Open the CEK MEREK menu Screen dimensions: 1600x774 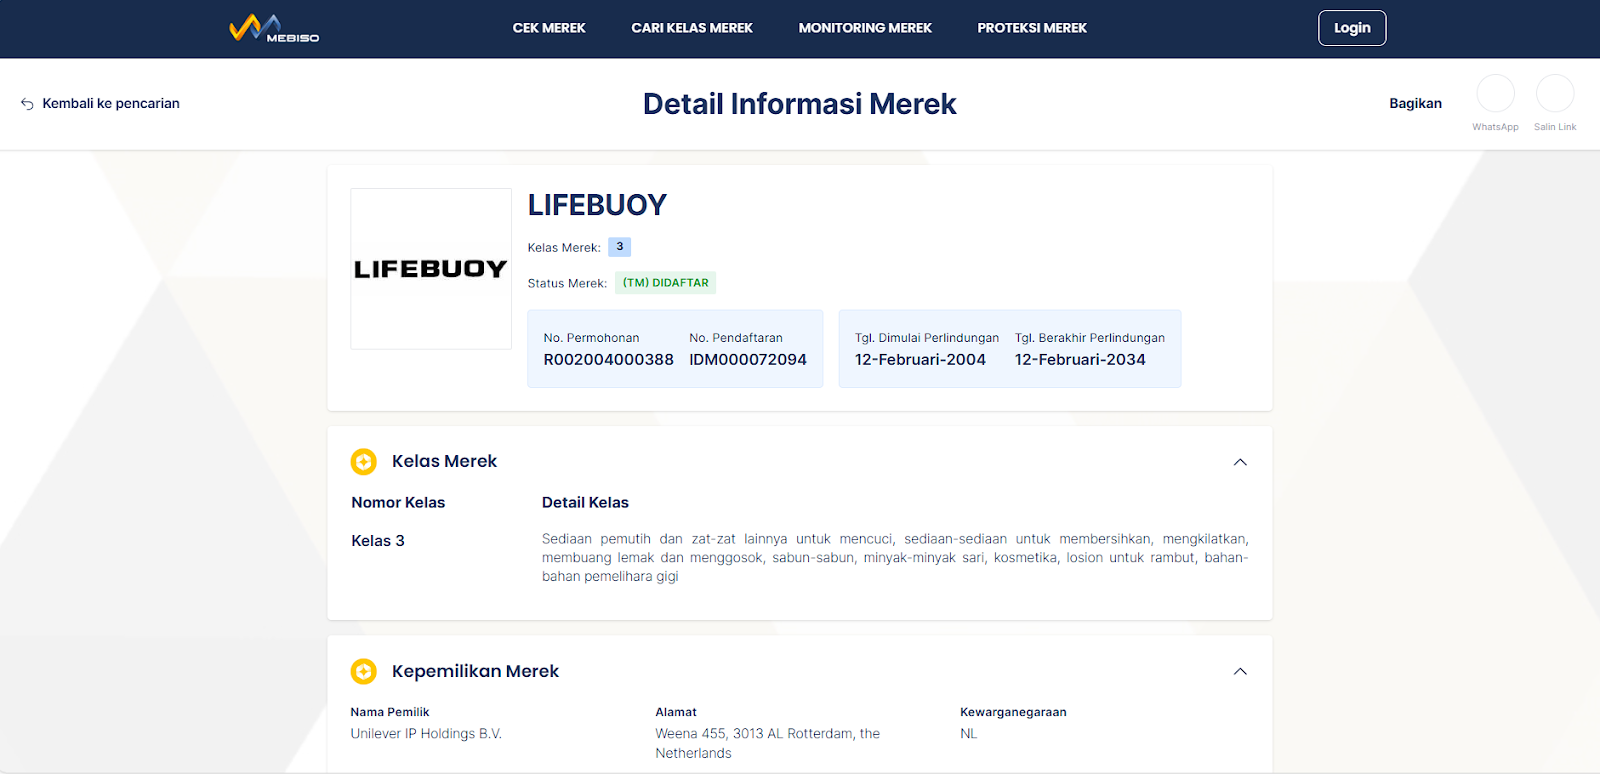tap(549, 28)
